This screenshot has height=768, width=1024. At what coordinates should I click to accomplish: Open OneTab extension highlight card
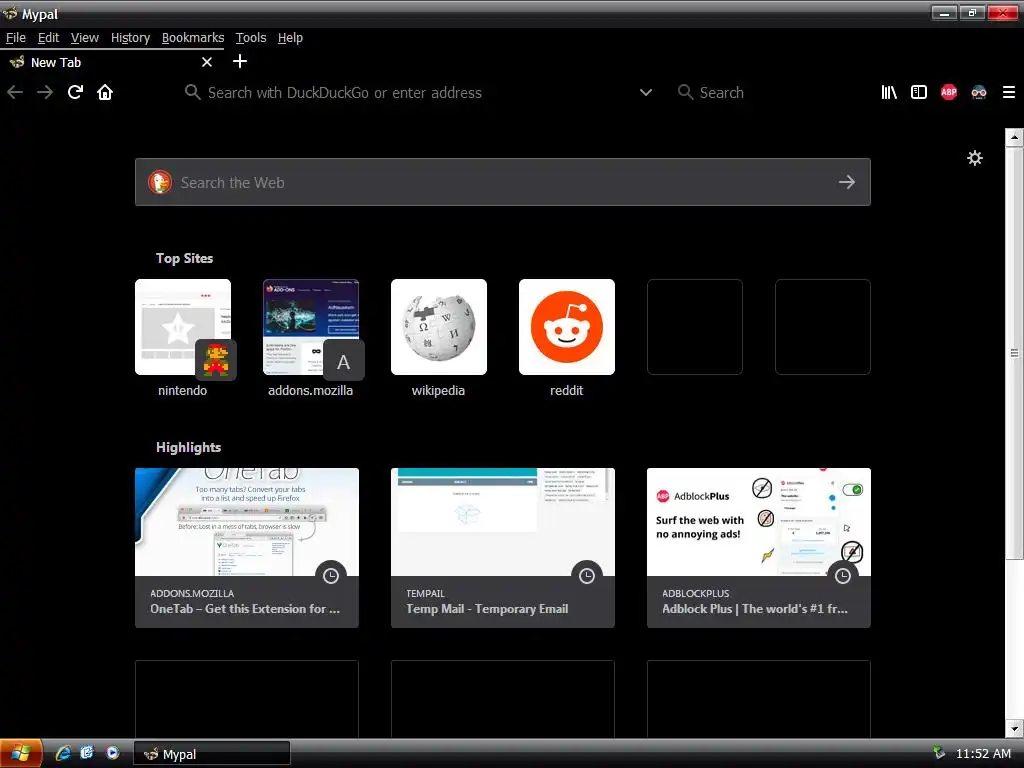tap(247, 548)
